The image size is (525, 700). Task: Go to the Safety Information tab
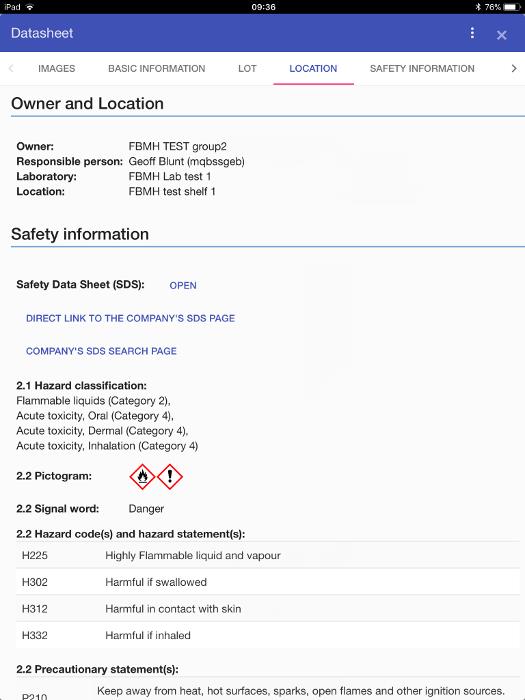tap(422, 68)
